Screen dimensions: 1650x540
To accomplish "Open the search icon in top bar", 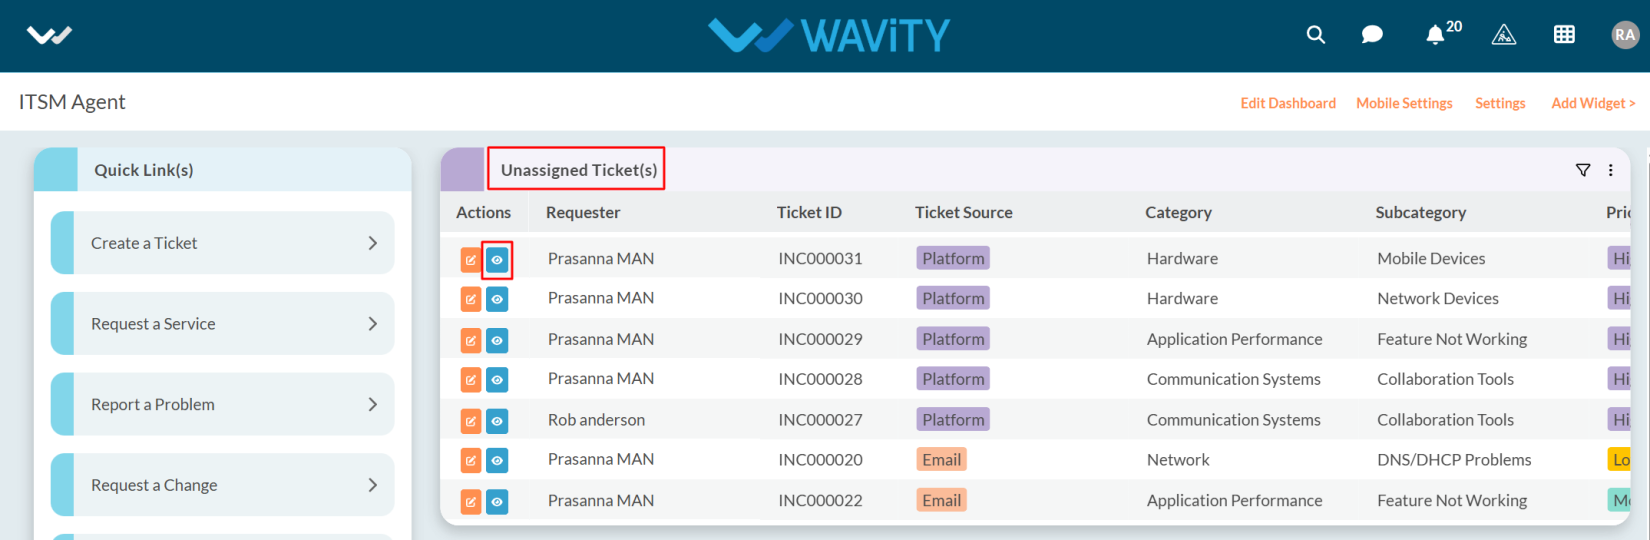I will [x=1316, y=35].
